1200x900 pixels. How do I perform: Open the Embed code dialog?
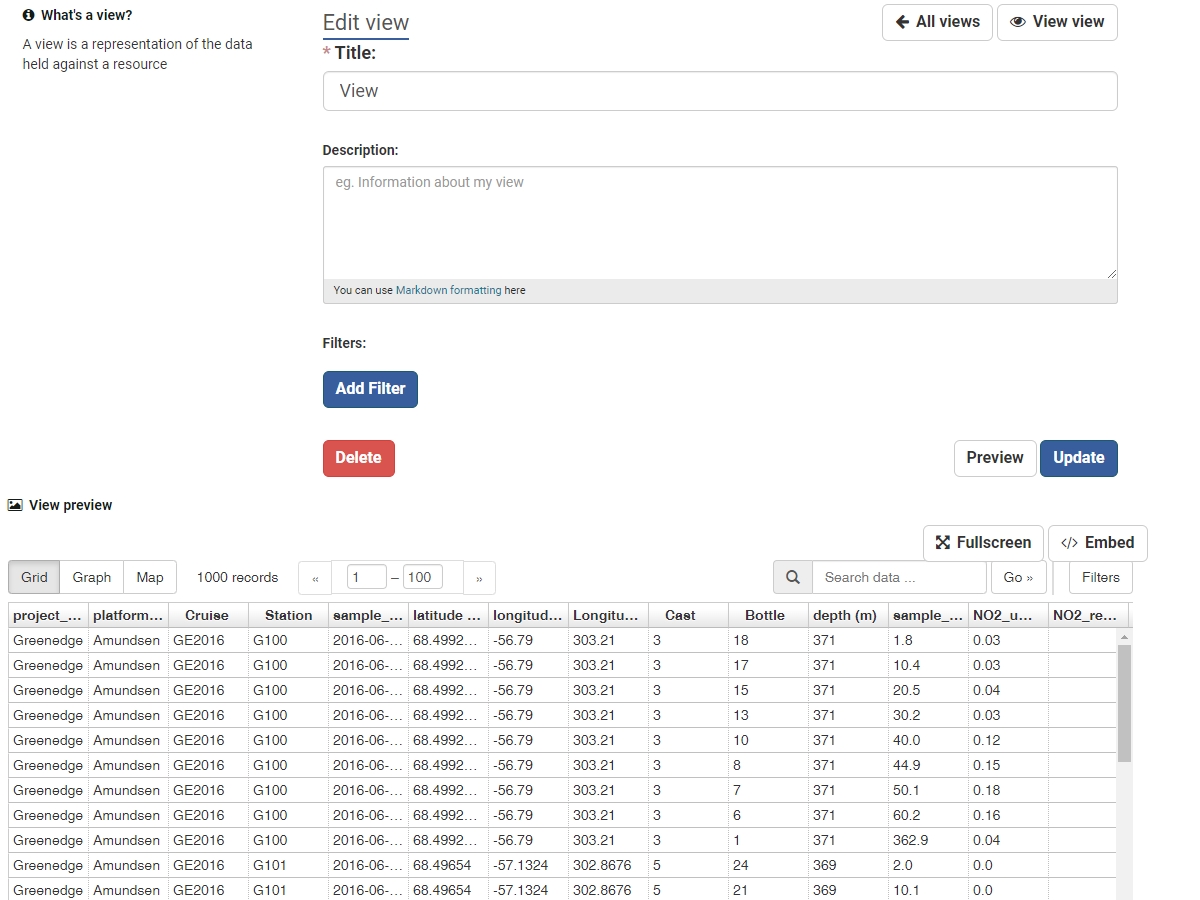pyautogui.click(x=1097, y=543)
